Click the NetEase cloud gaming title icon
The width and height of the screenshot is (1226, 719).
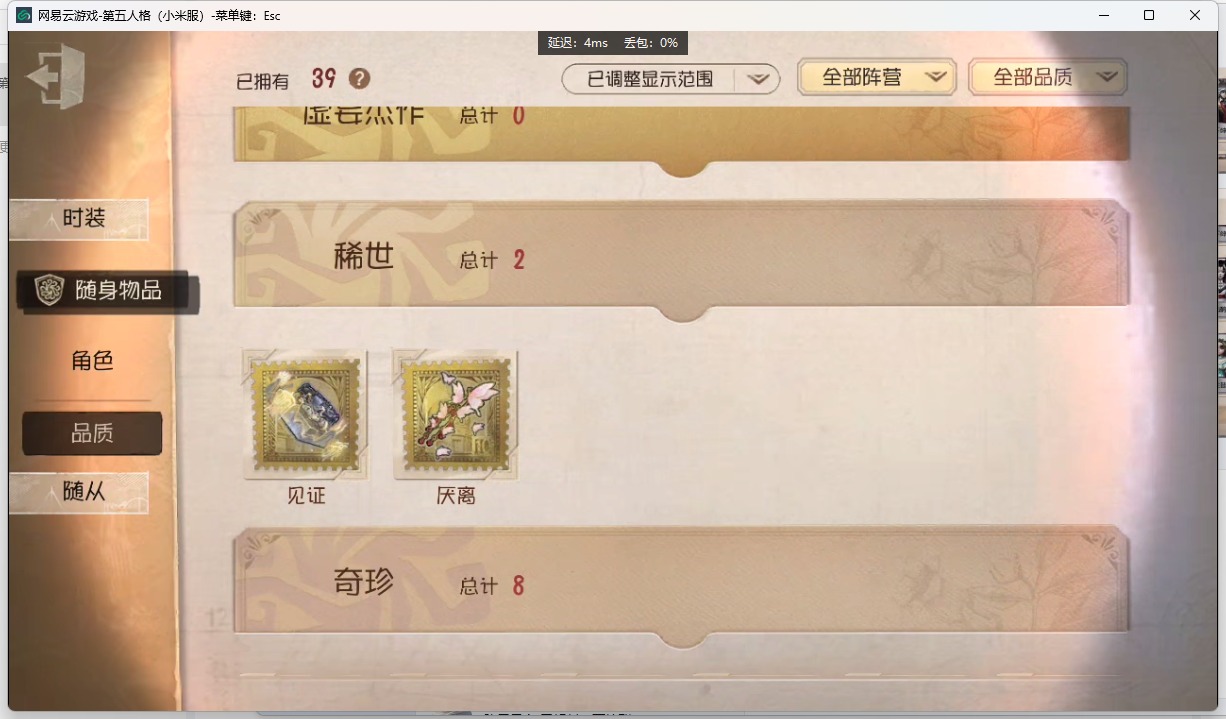pyautogui.click(x=23, y=15)
